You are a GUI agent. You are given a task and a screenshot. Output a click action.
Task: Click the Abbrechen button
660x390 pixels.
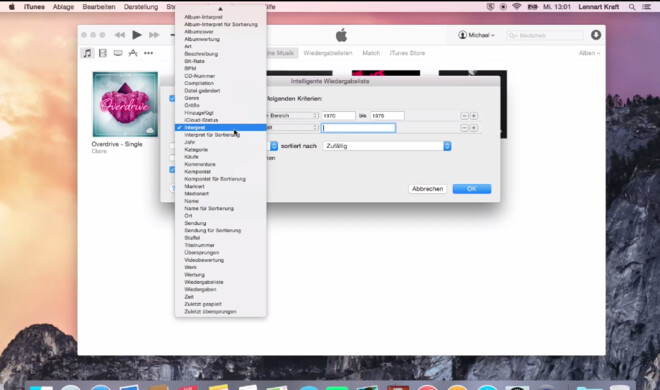point(427,189)
